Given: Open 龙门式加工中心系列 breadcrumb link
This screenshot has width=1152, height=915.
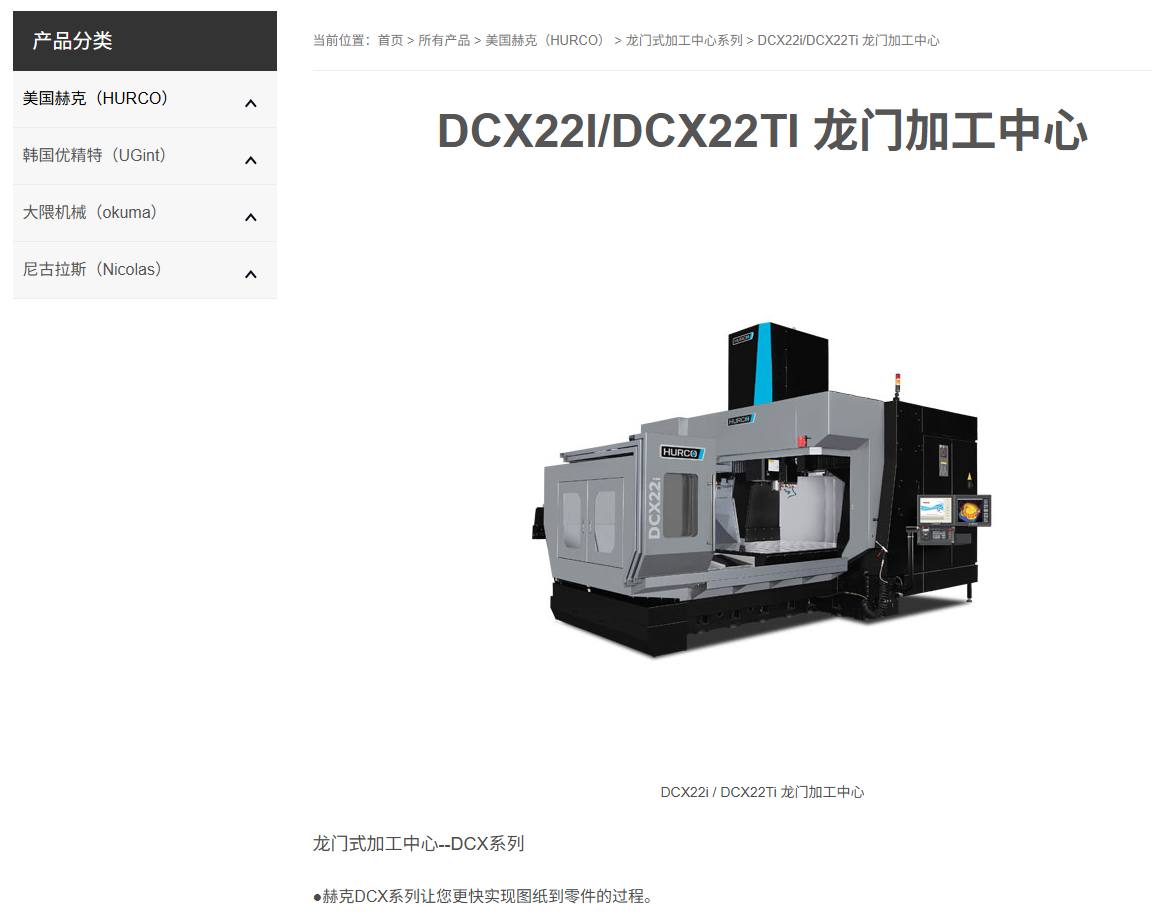Looking at the screenshot, I should (684, 40).
